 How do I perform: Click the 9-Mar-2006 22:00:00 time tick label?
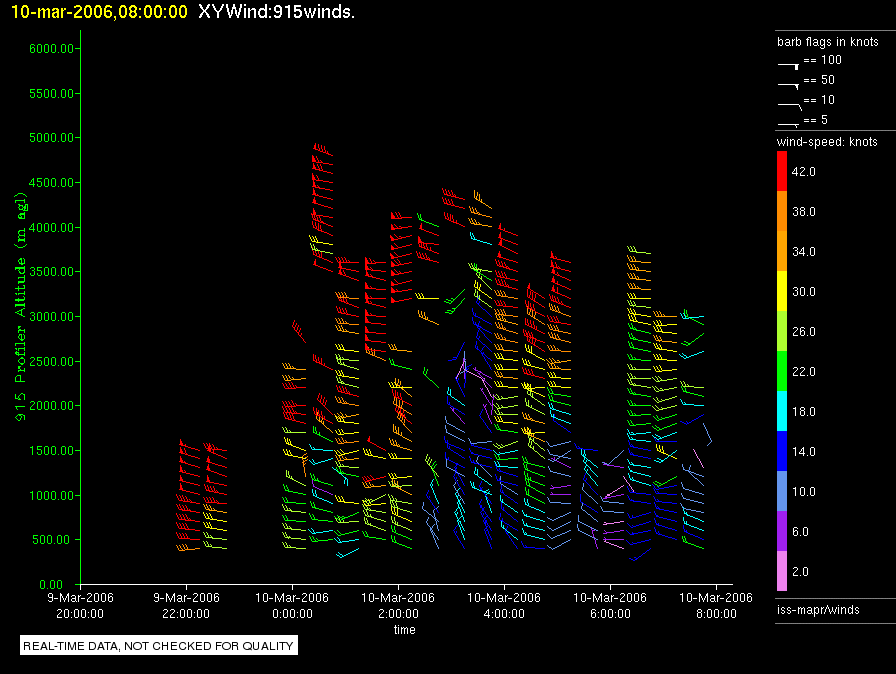coord(186,605)
